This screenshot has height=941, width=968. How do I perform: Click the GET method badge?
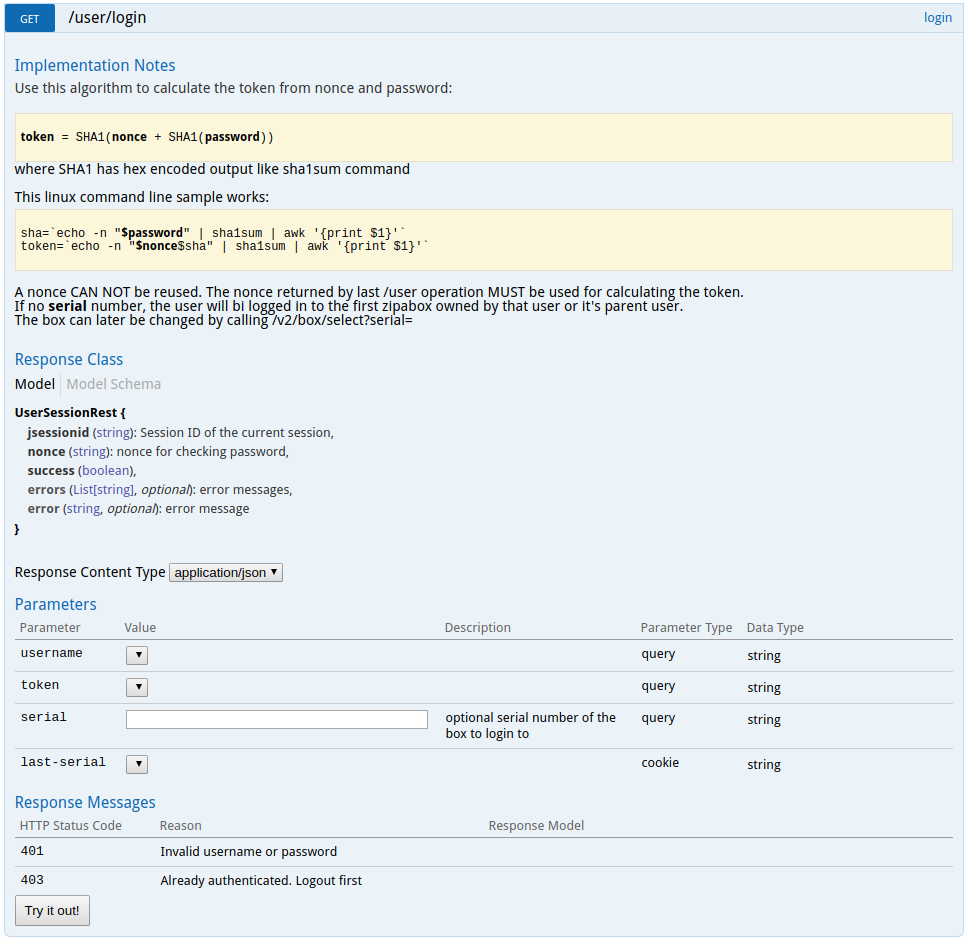[x=28, y=18]
